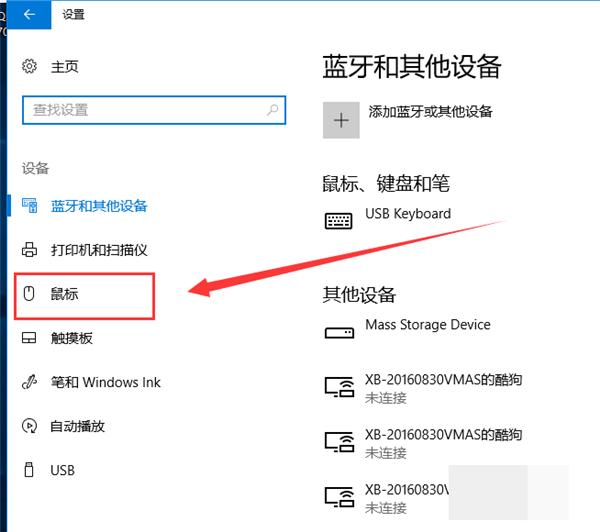Click the keyboard device icon
The height and width of the screenshot is (532, 600).
[339, 221]
